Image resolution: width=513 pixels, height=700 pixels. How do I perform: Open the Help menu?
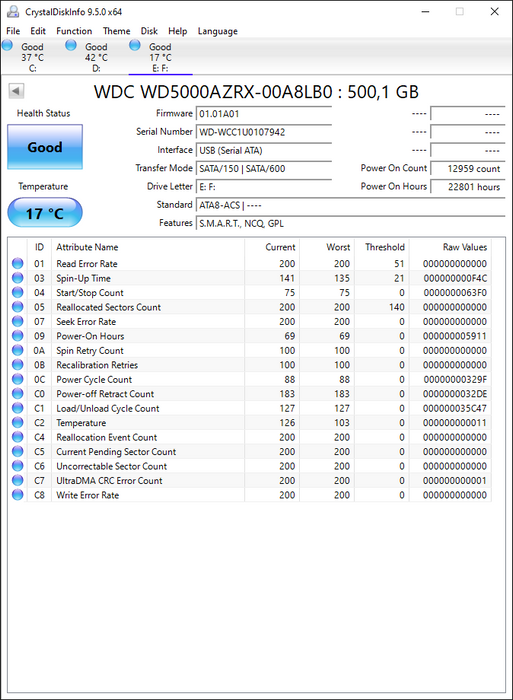(177, 31)
